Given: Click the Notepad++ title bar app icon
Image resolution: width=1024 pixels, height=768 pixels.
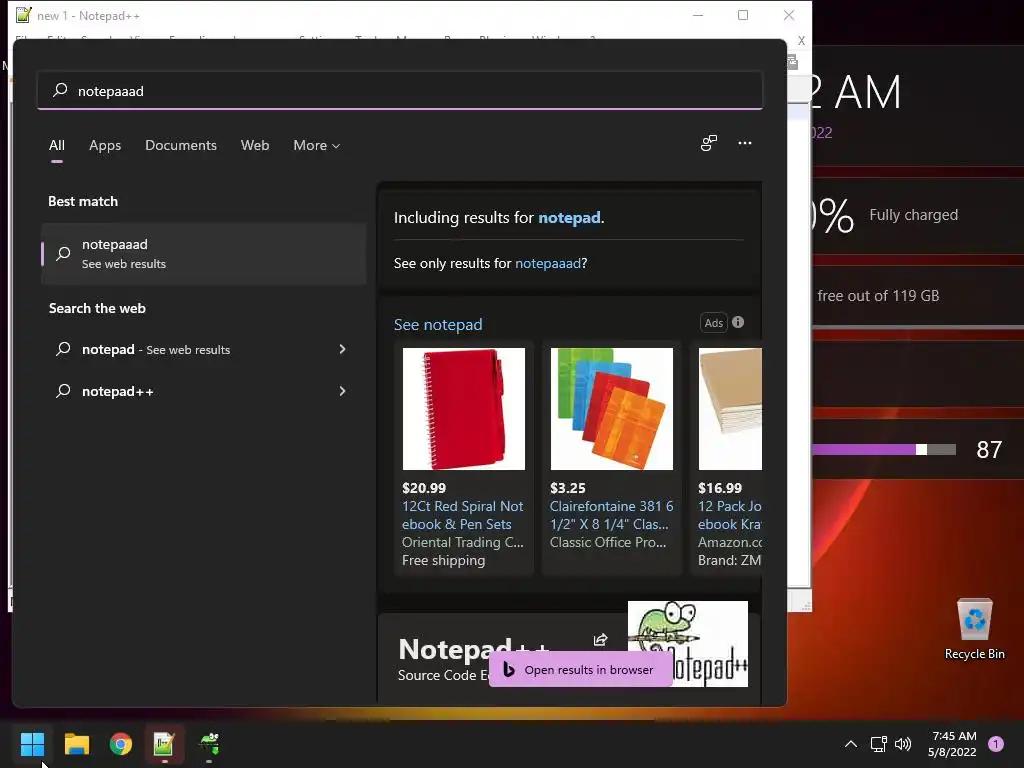Looking at the screenshot, I should click(24, 15).
